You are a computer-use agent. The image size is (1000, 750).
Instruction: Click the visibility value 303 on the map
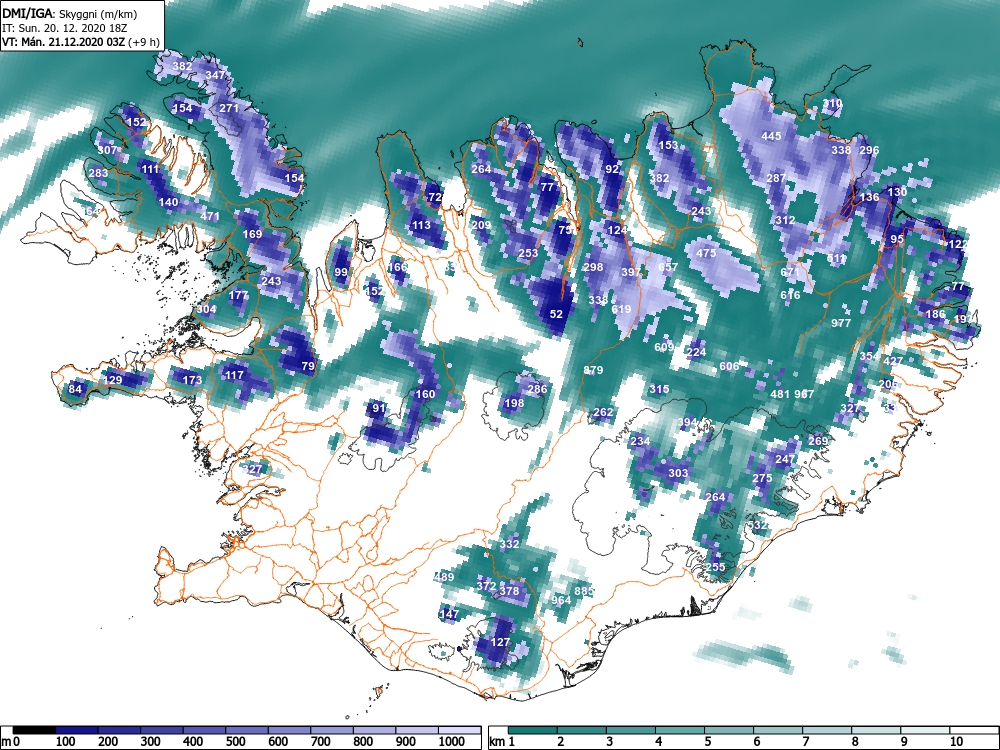pyautogui.click(x=678, y=473)
